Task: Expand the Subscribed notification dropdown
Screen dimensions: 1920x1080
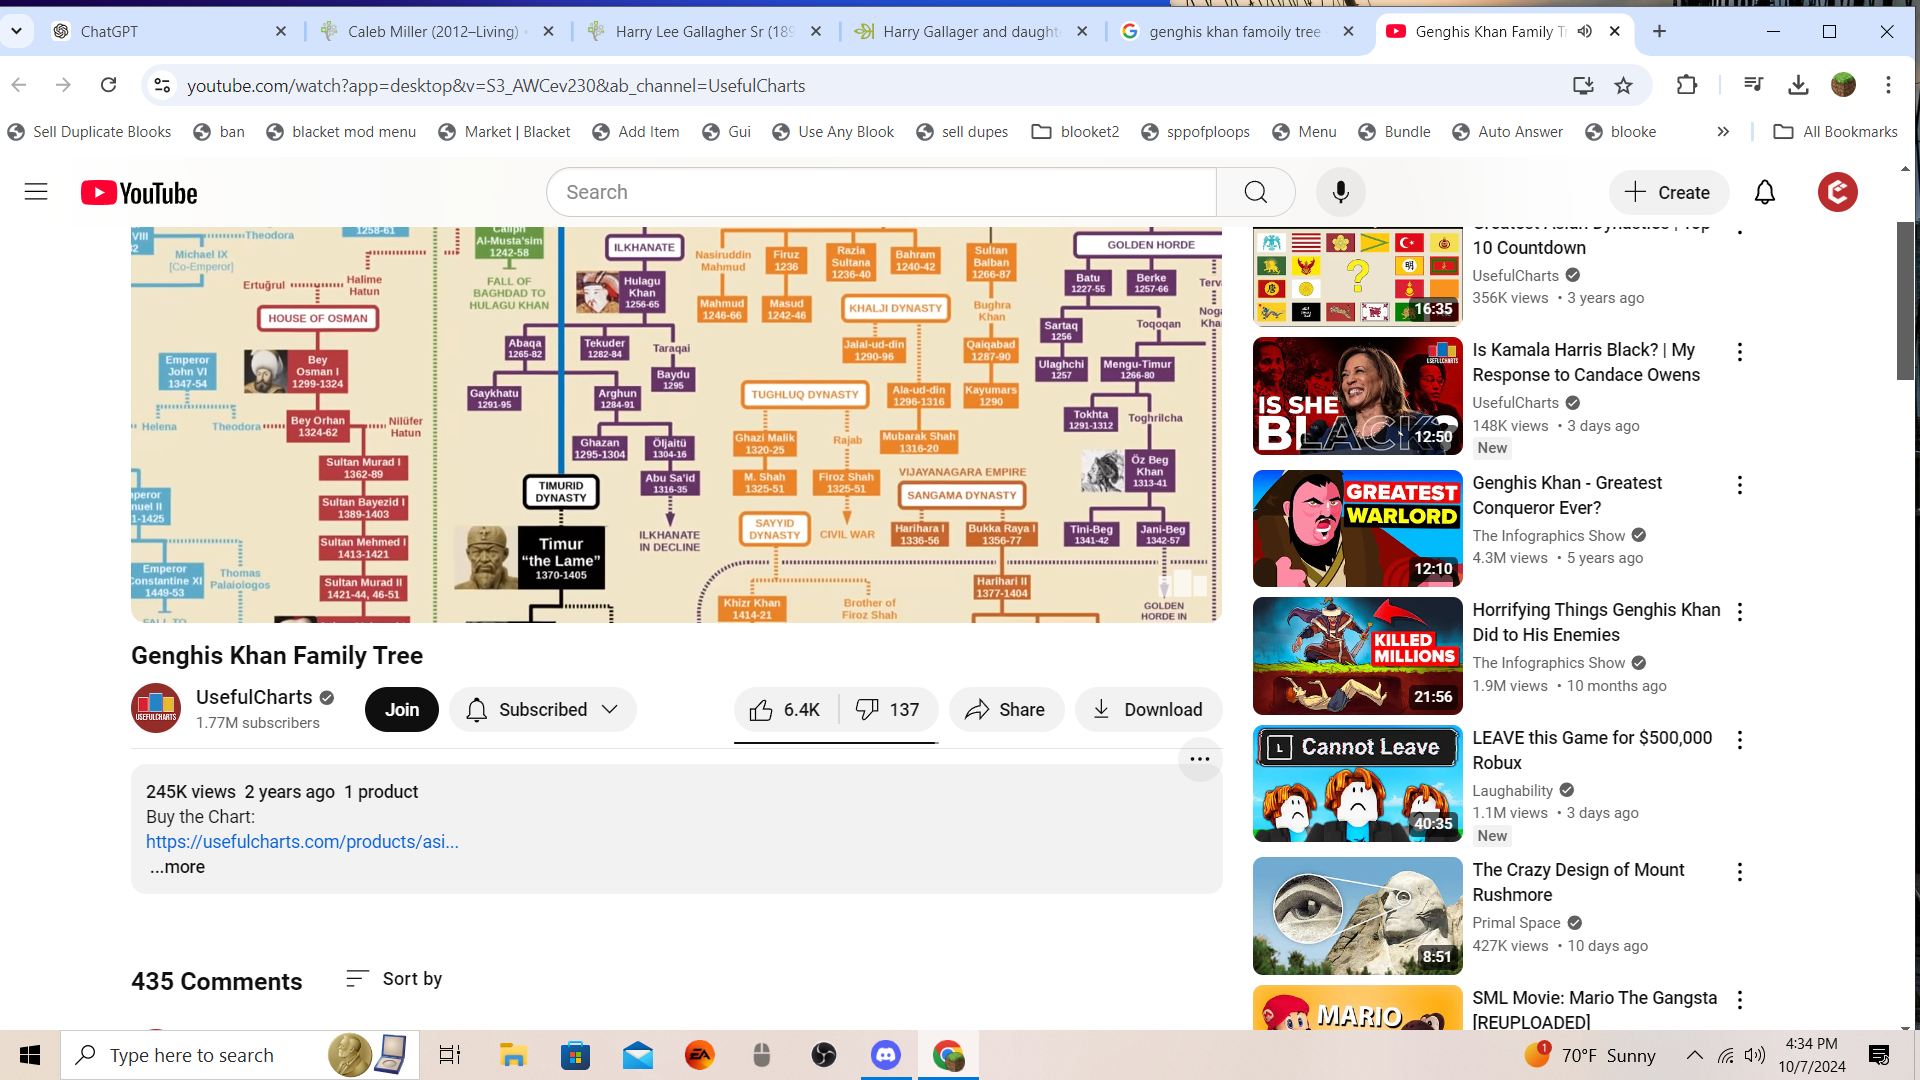Action: point(543,710)
